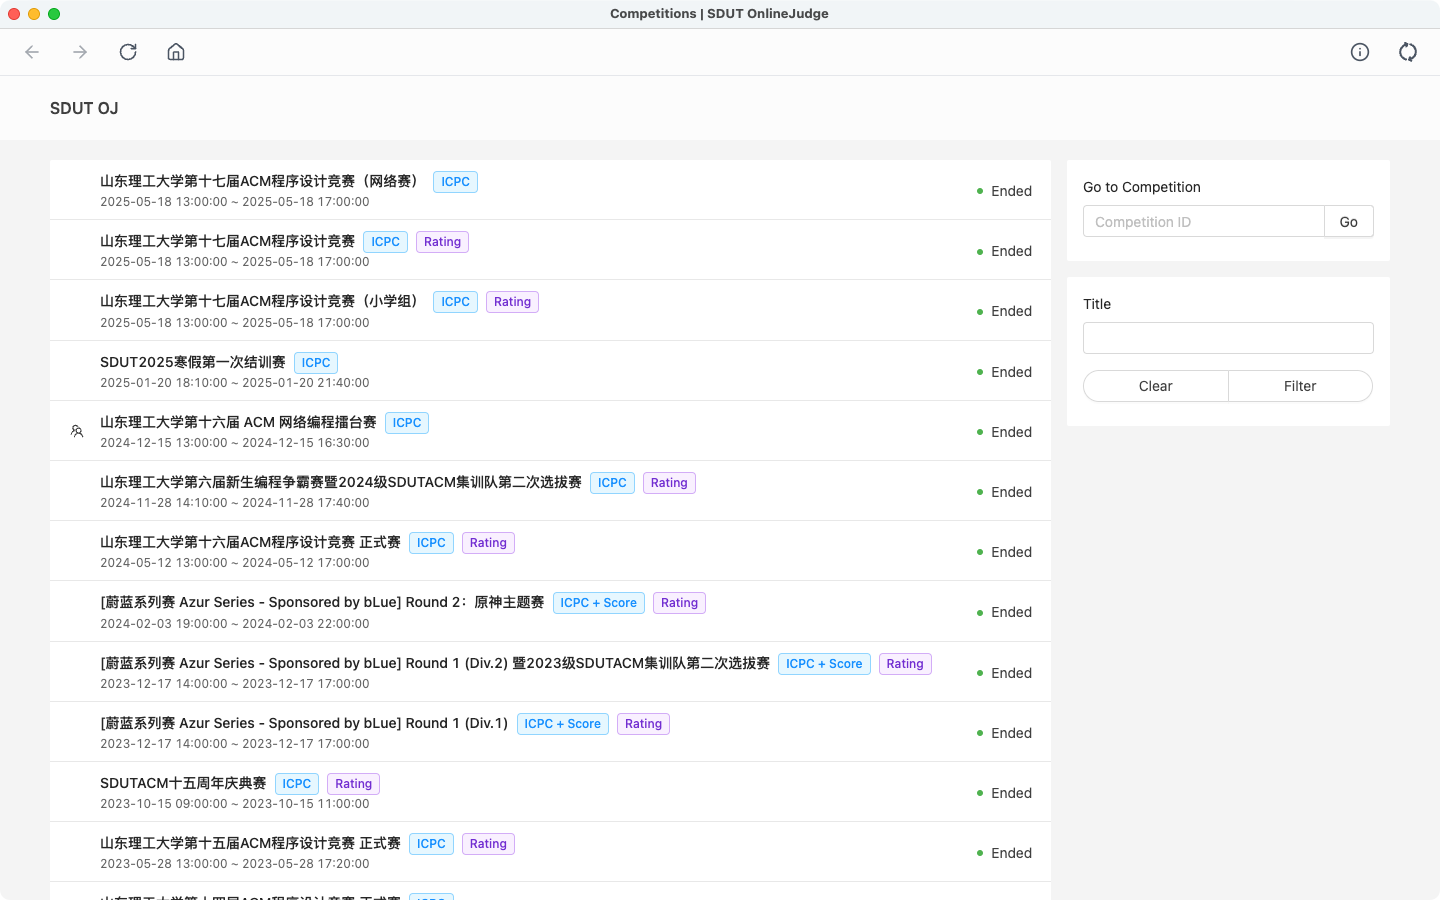Screen dimensions: 1440x900
Task: Click Rating tag on 第十七届 (小学组) row
Action: pos(512,302)
